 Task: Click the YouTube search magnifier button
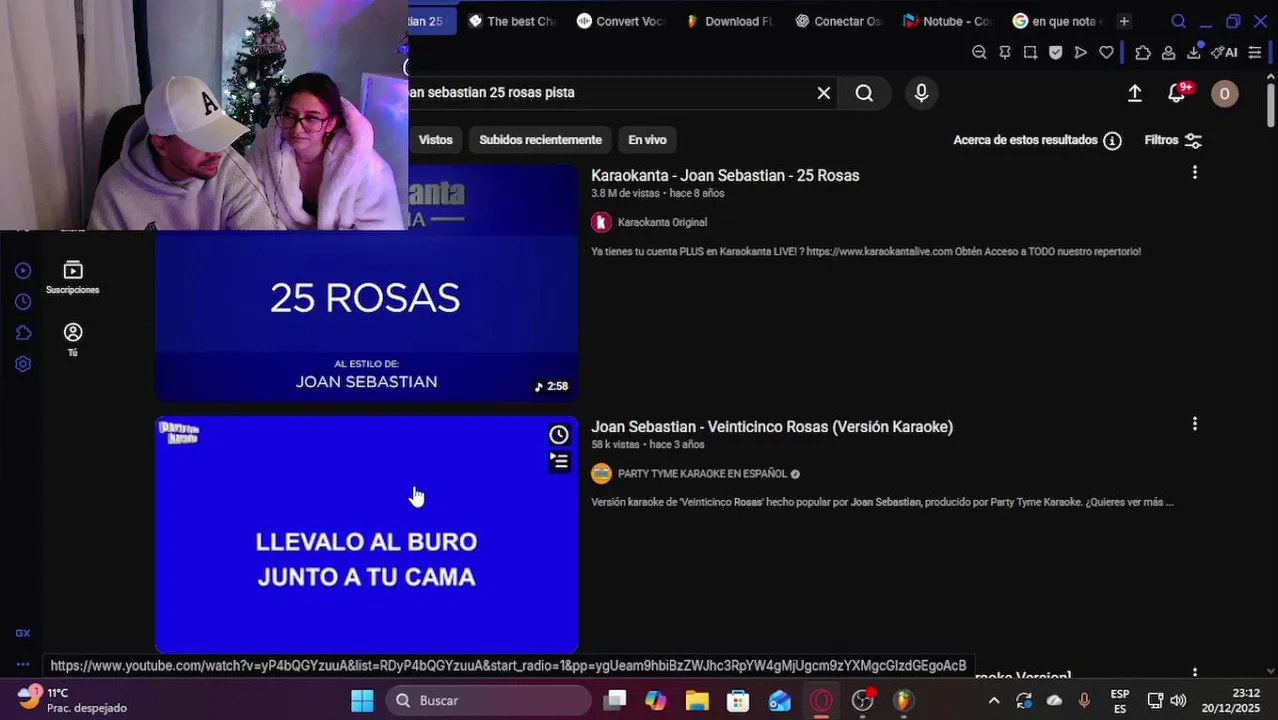coord(864,93)
